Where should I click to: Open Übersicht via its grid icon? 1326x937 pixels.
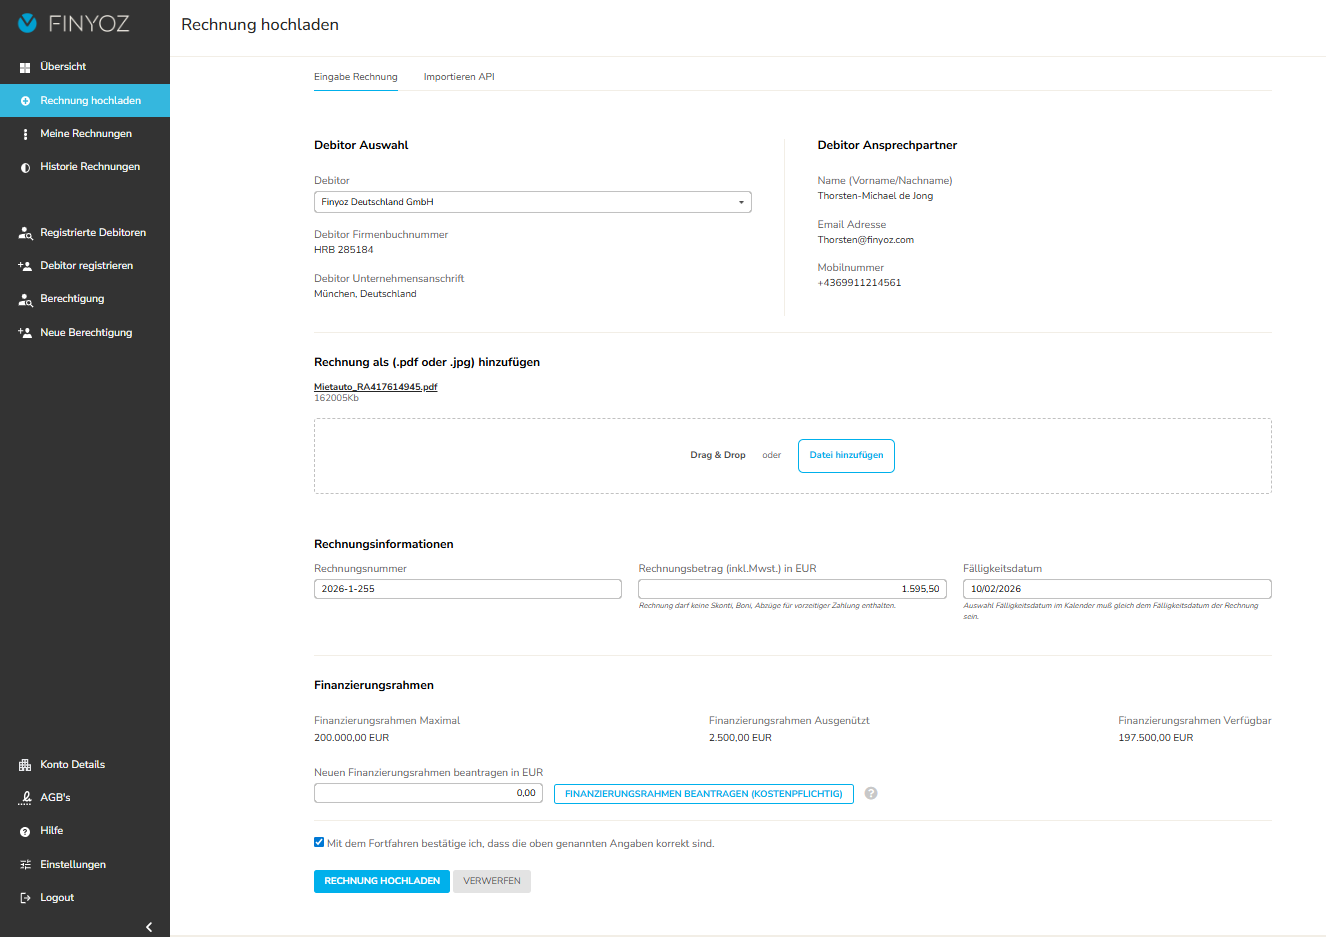point(25,67)
